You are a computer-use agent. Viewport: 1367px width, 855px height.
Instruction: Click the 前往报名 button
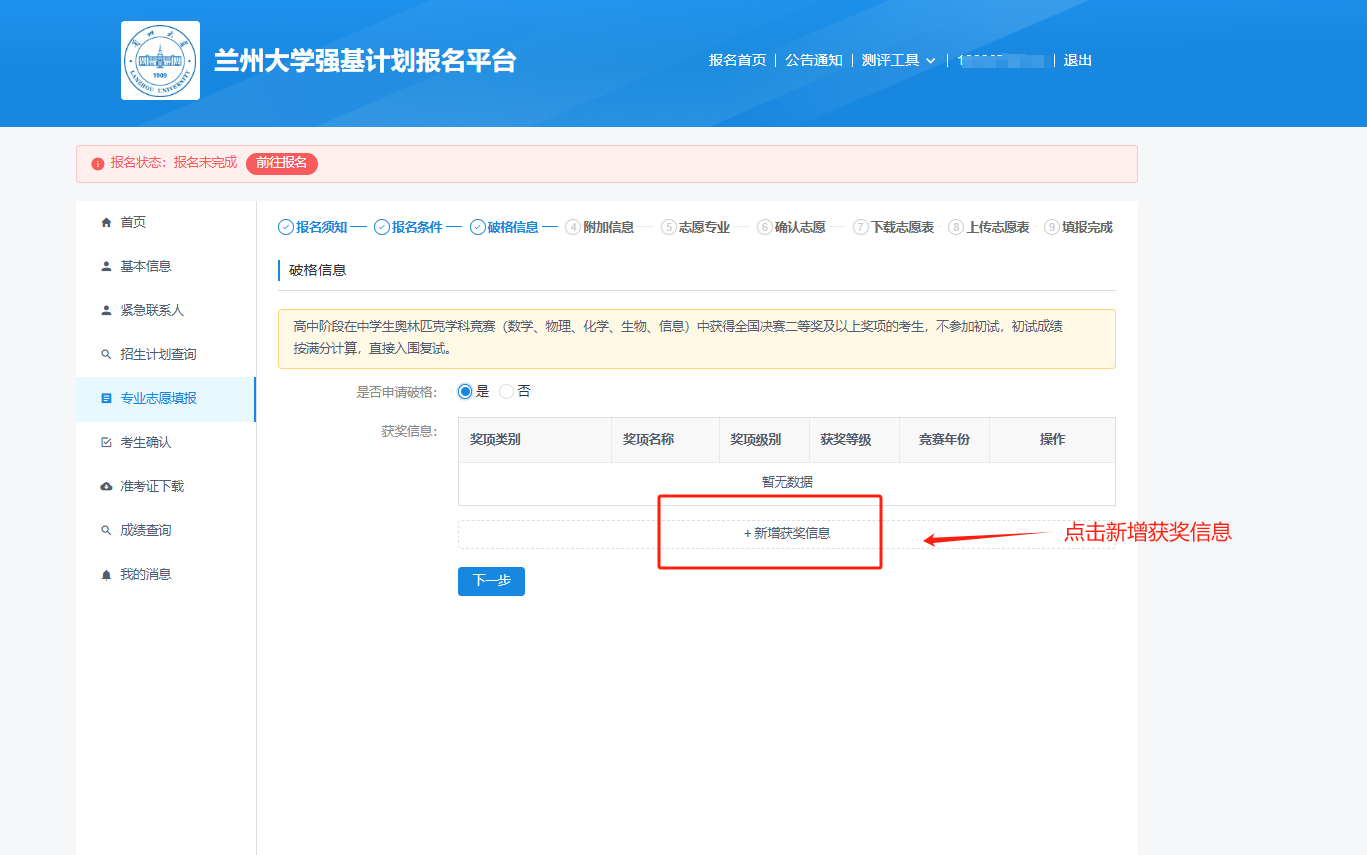click(x=281, y=163)
